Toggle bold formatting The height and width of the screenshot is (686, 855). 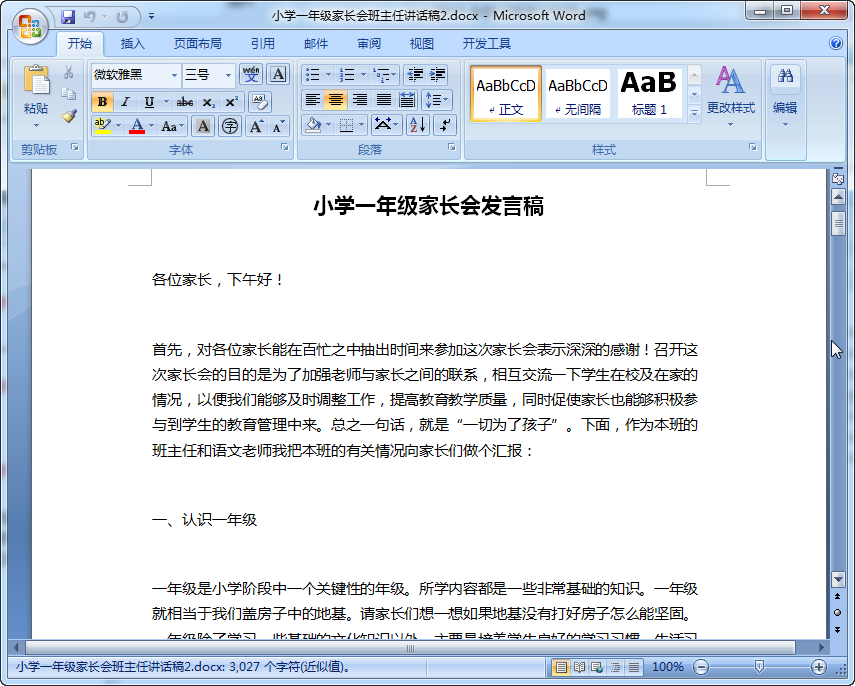(x=103, y=101)
